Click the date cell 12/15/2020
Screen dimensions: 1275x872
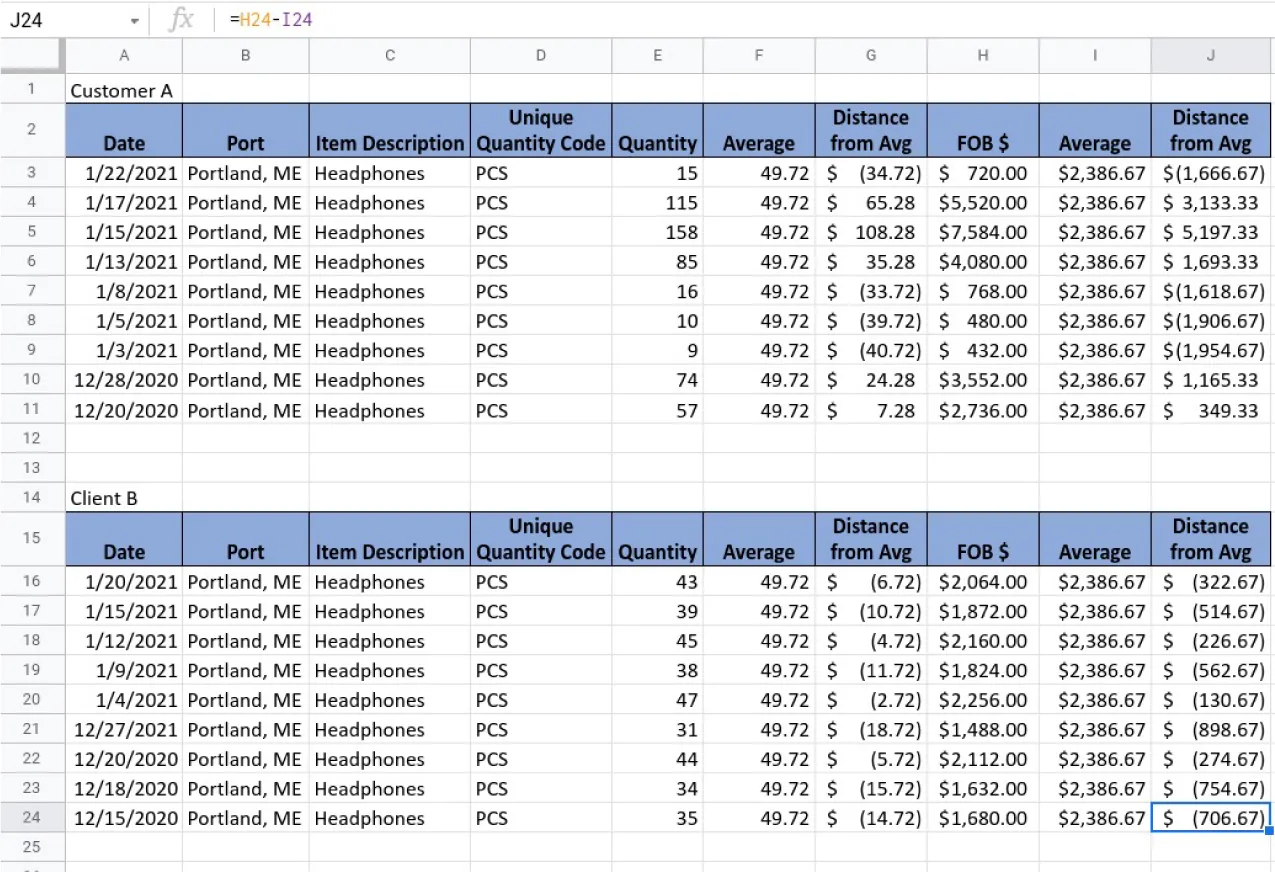pyautogui.click(x=124, y=818)
